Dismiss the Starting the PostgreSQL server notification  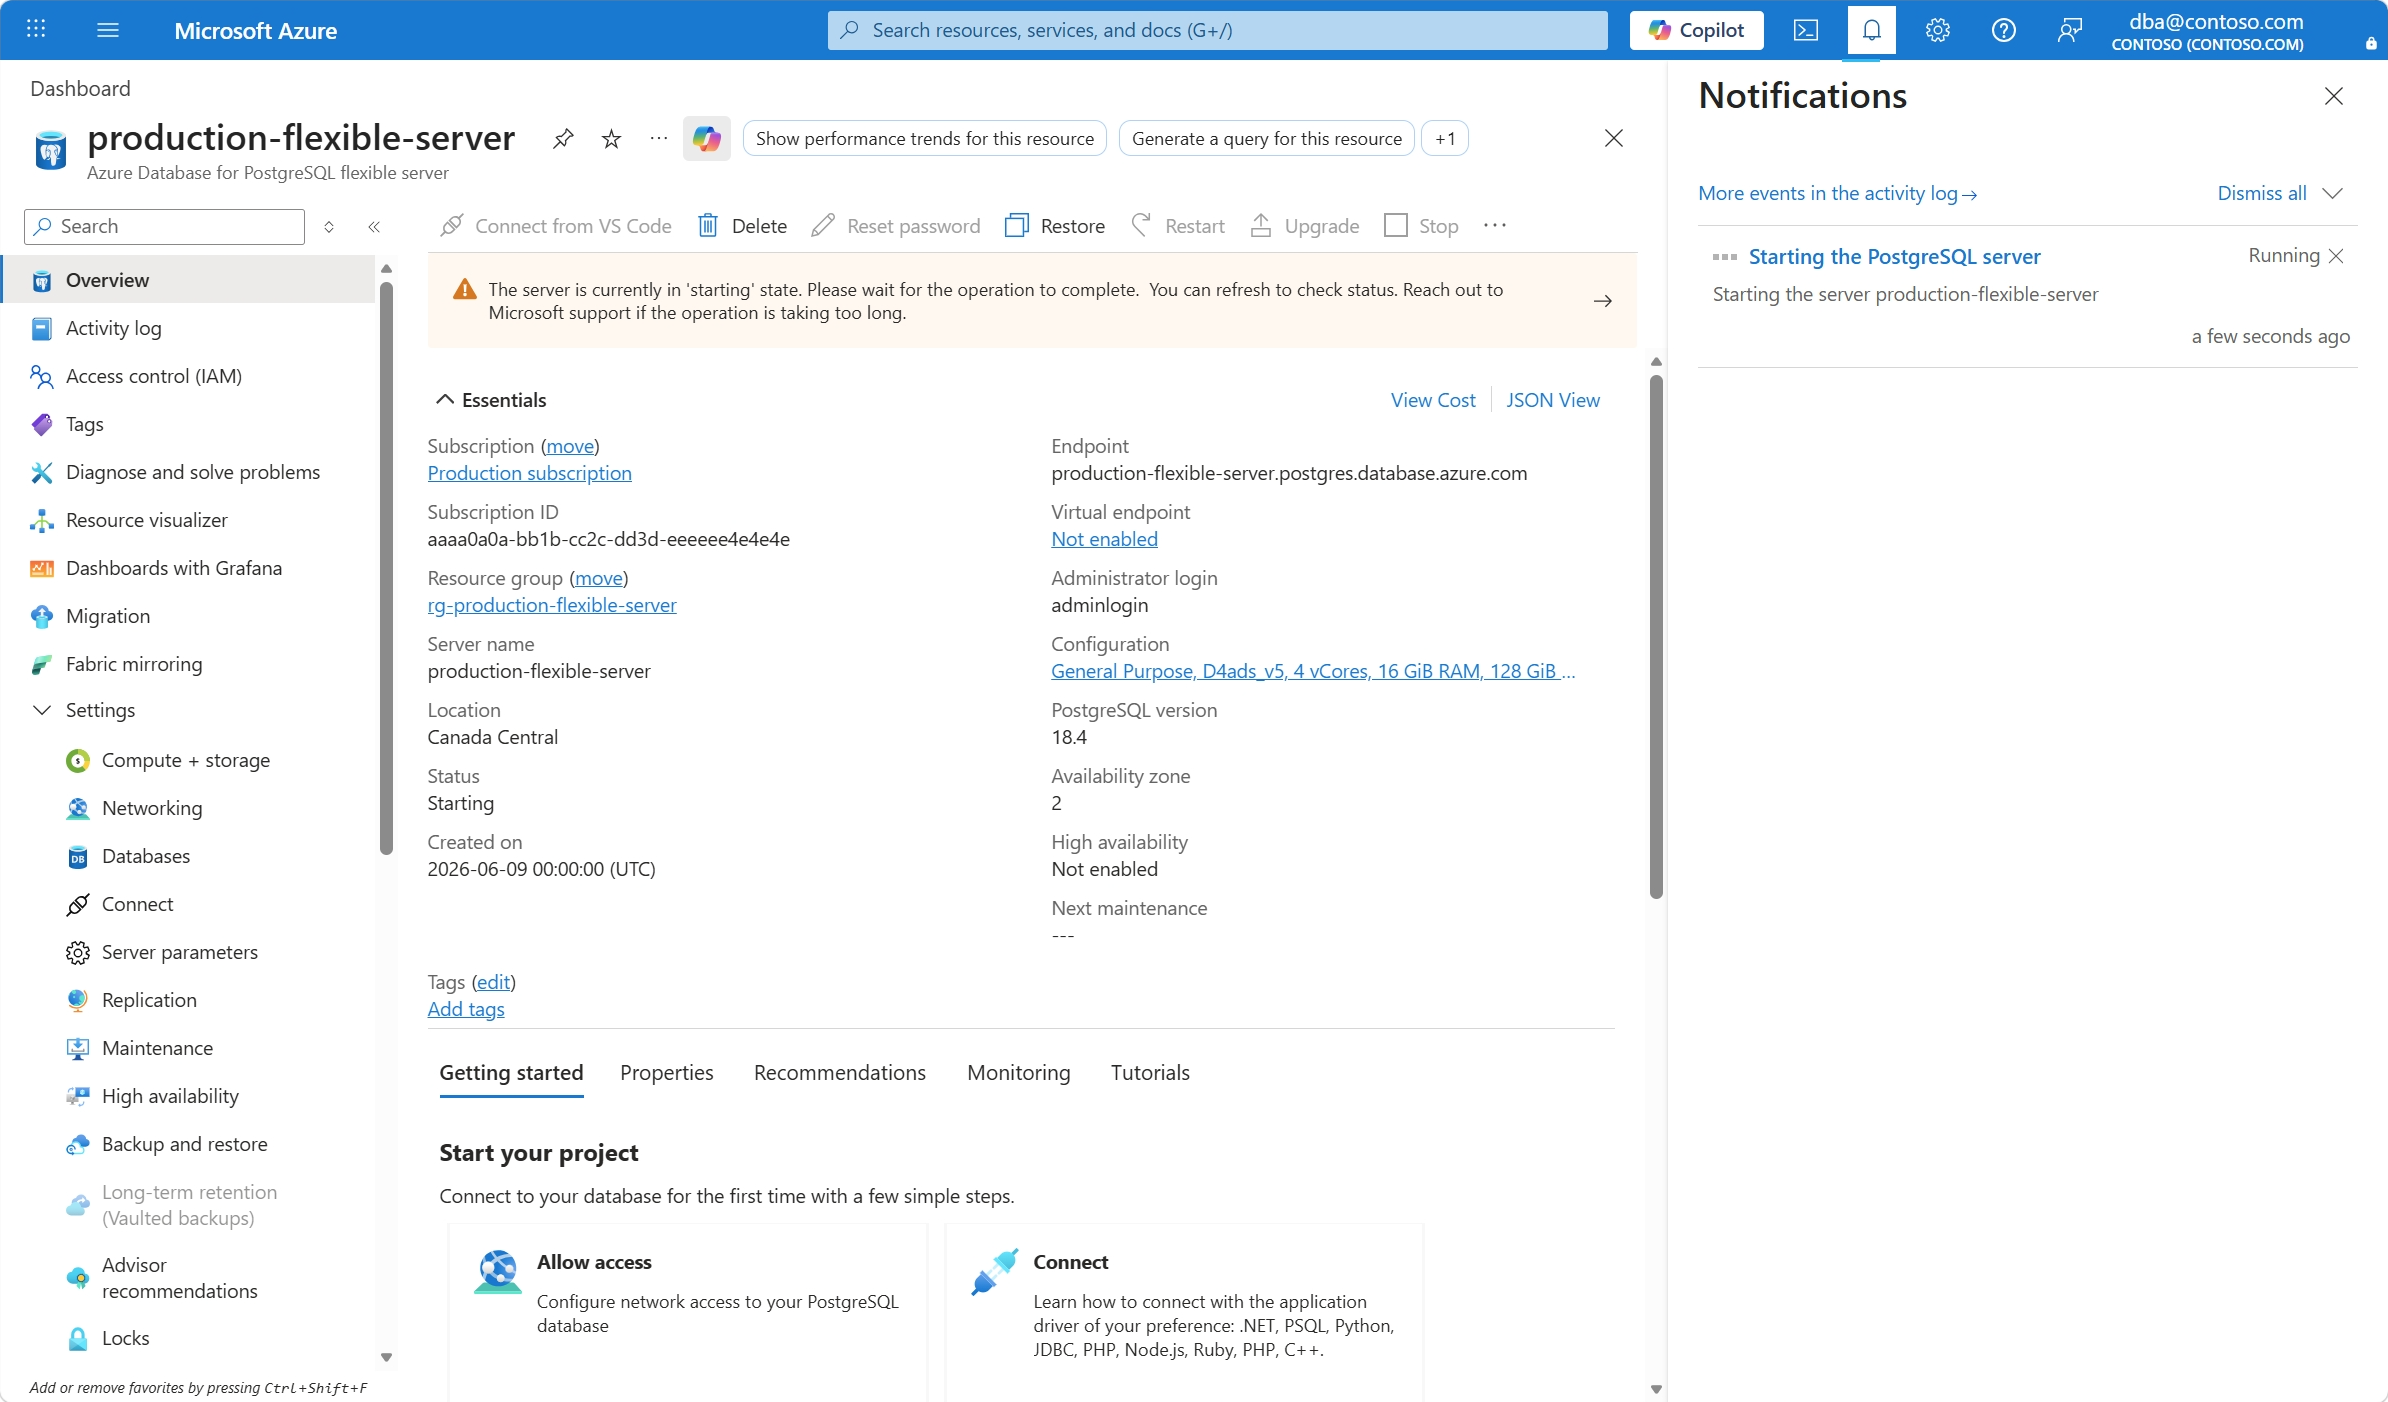(x=2336, y=256)
